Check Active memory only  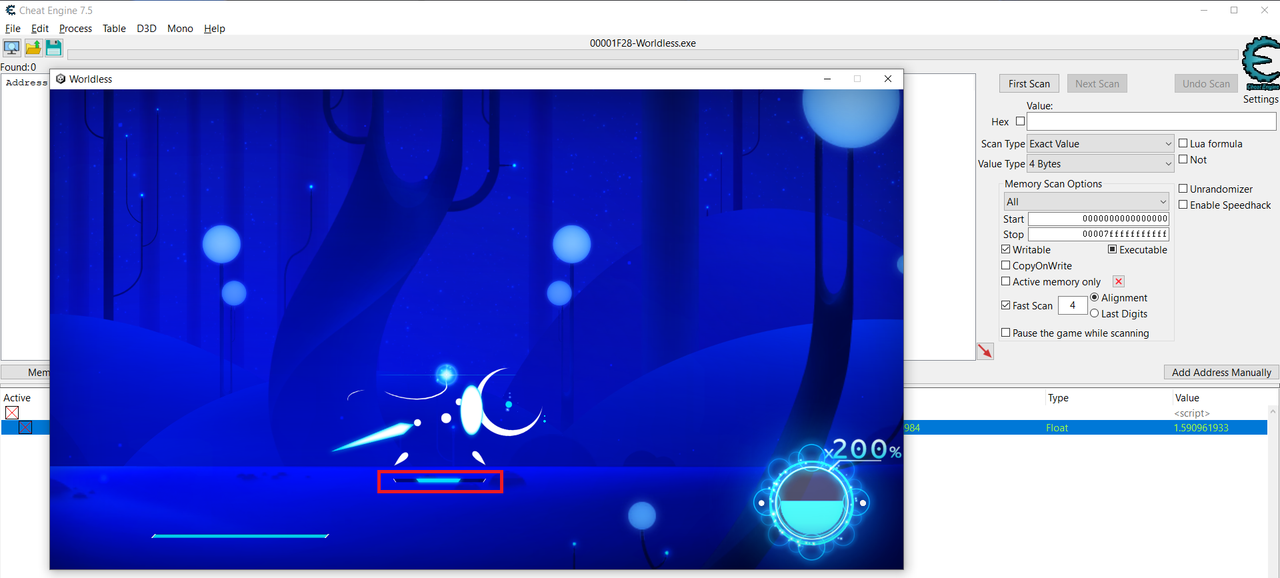1006,282
